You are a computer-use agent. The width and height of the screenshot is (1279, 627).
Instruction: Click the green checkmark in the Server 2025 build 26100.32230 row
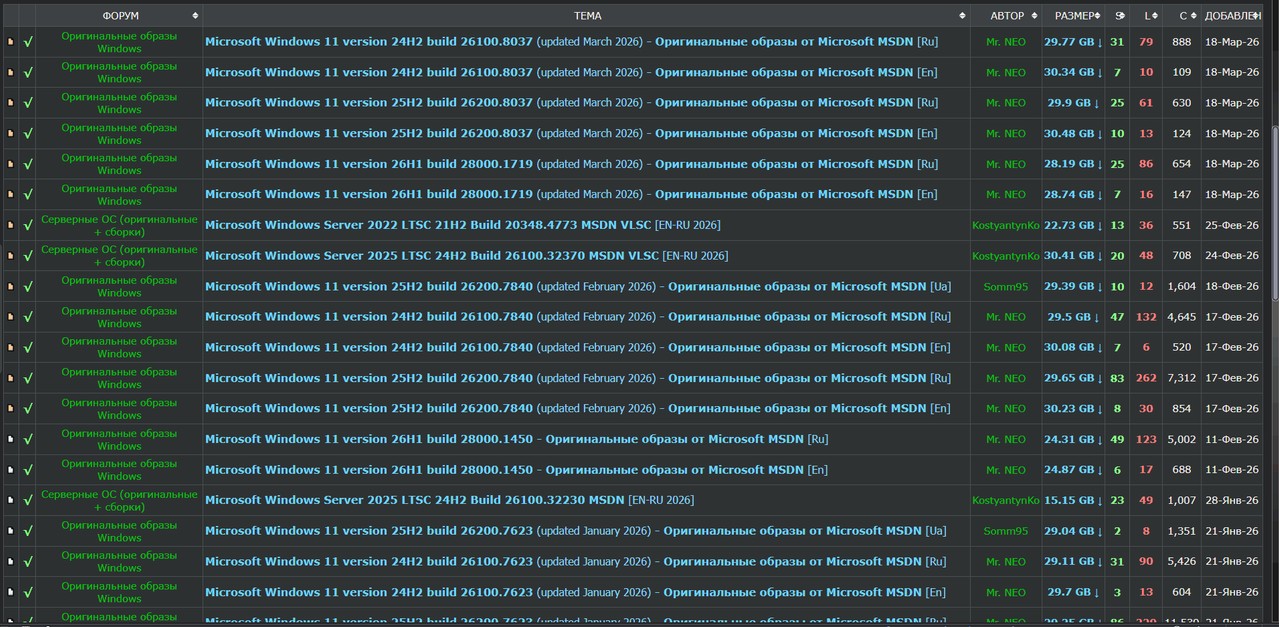pyautogui.click(x=28, y=501)
